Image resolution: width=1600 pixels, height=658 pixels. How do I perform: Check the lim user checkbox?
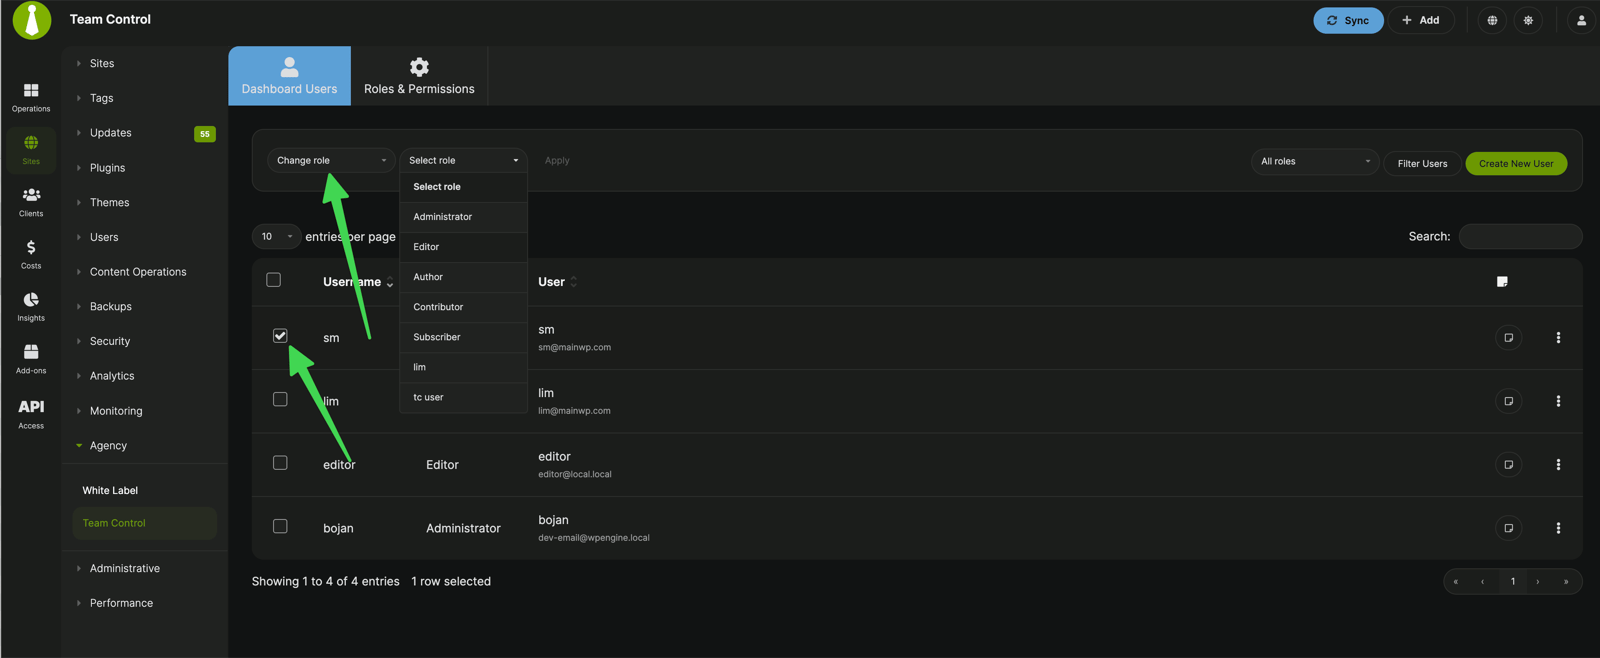(280, 399)
